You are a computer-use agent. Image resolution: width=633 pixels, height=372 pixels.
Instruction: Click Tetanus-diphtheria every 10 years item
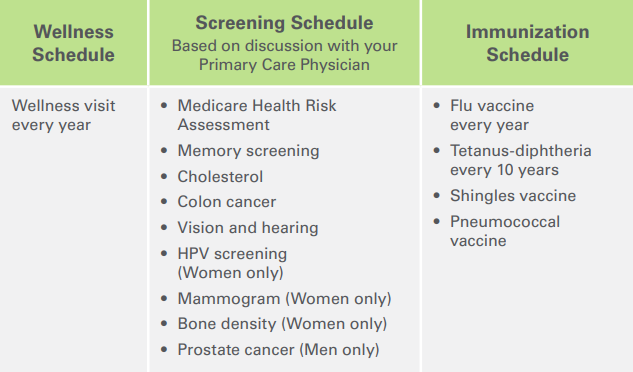click(x=521, y=160)
